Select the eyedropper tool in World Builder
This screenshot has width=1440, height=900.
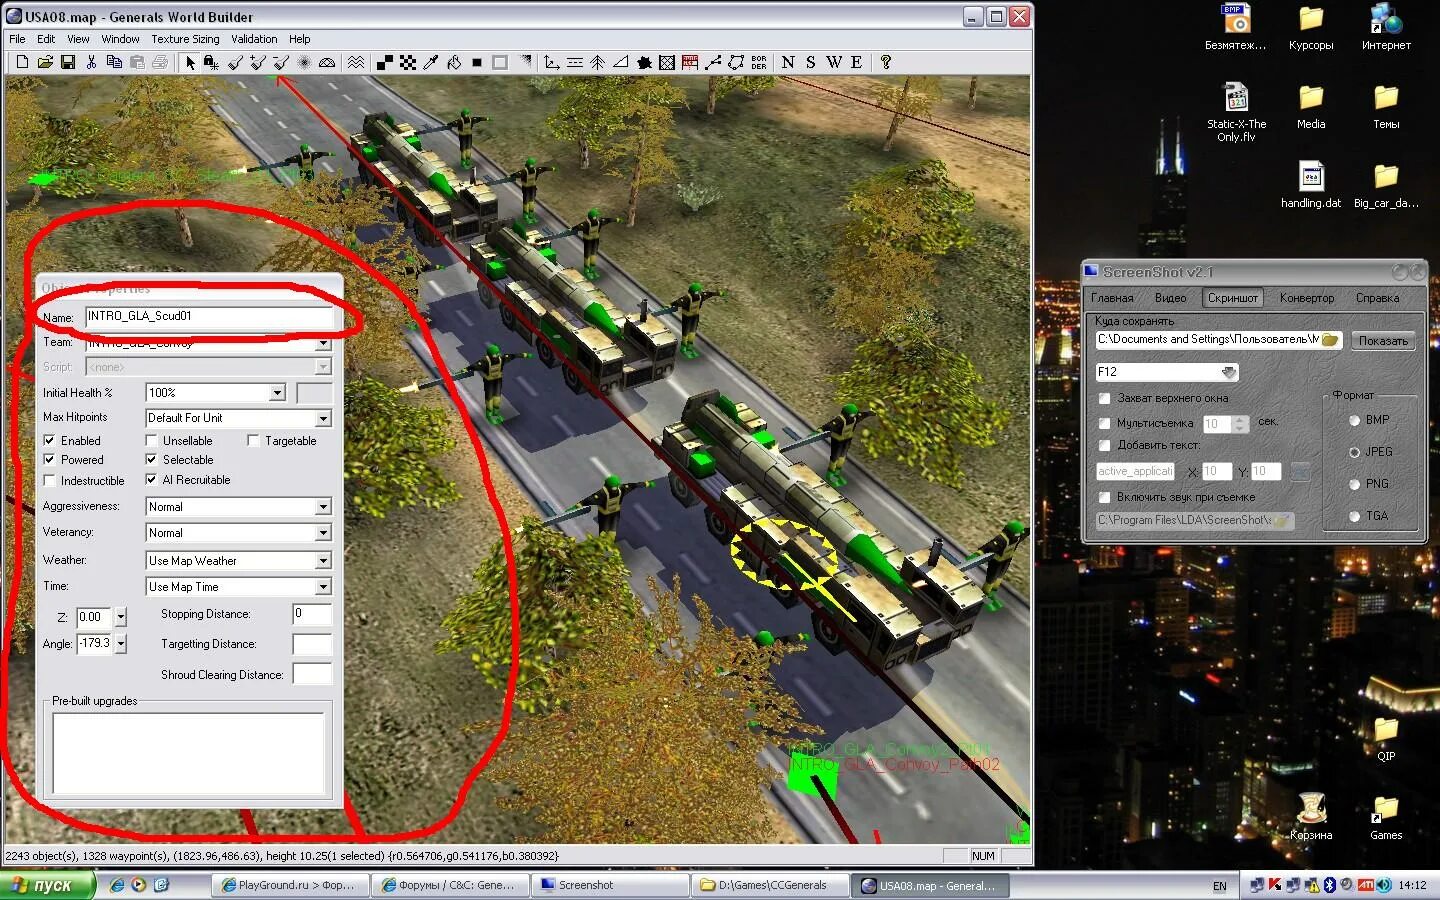(431, 62)
